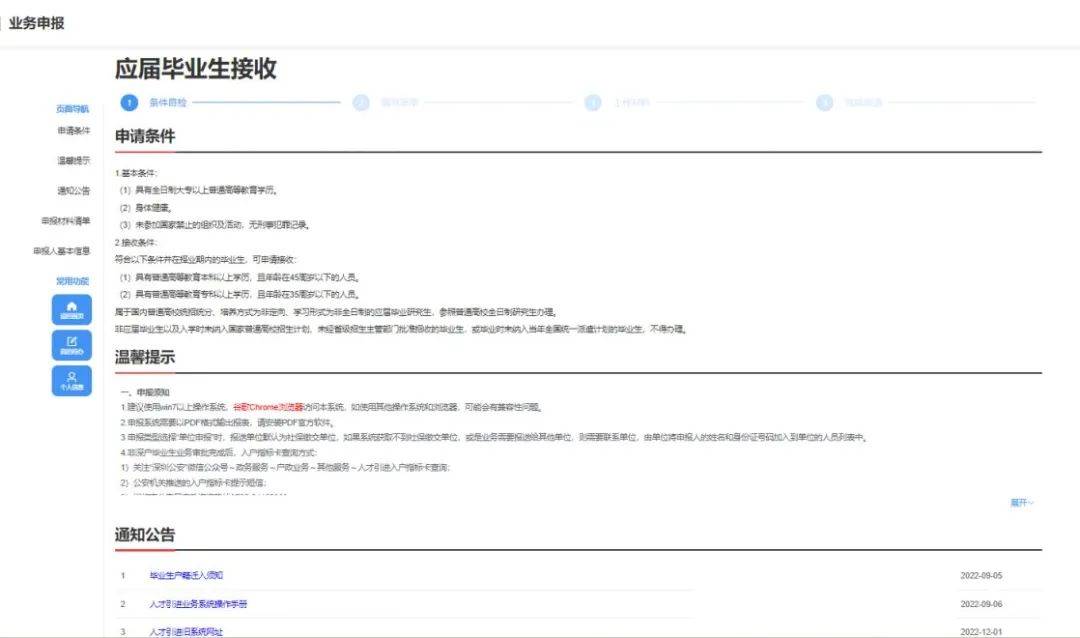The image size is (1080, 638).
Task: Click the 一、申报须知 line
Action: pos(145,392)
